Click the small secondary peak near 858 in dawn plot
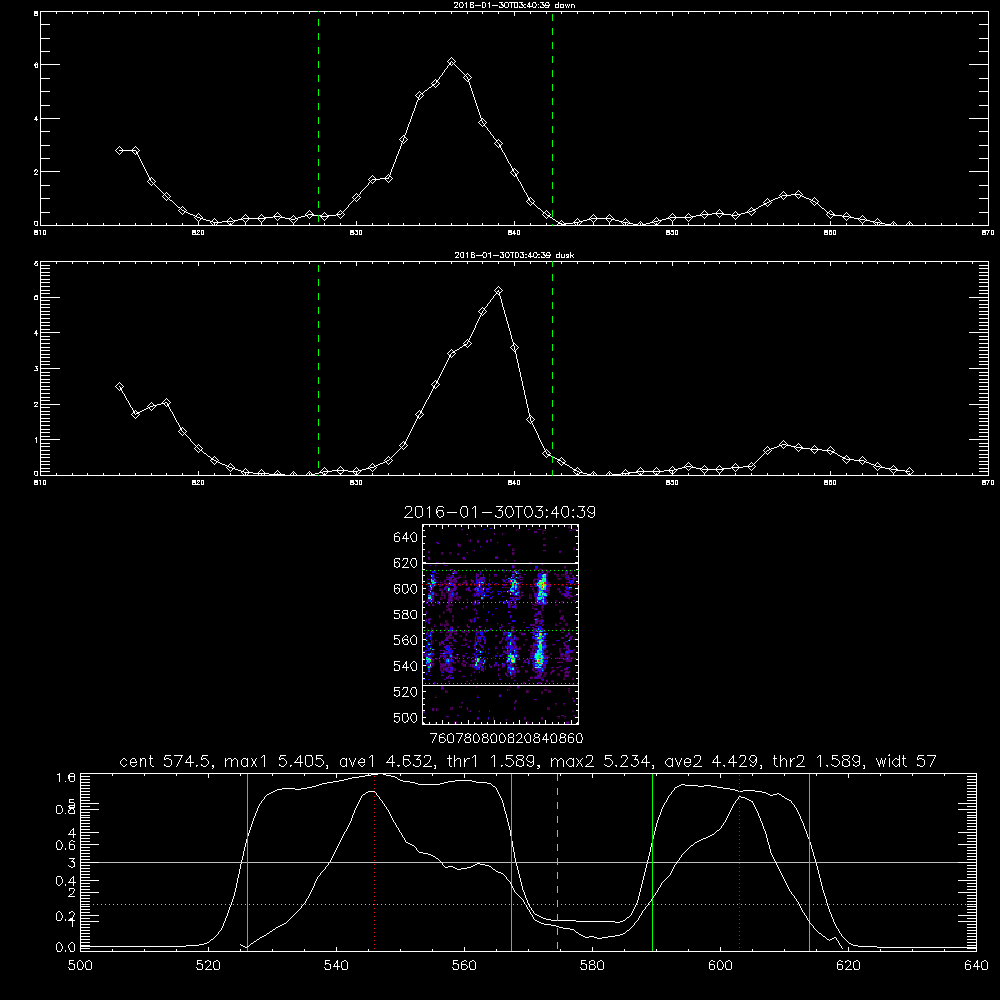The width and height of the screenshot is (1000, 1000). (x=798, y=194)
